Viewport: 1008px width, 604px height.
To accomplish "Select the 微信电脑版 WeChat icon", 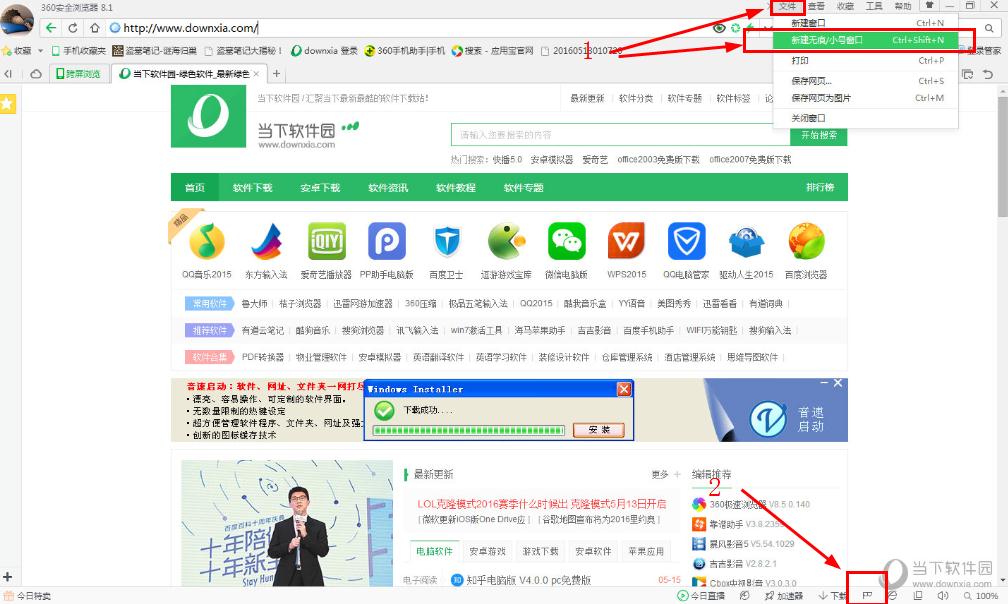I will 566,240.
